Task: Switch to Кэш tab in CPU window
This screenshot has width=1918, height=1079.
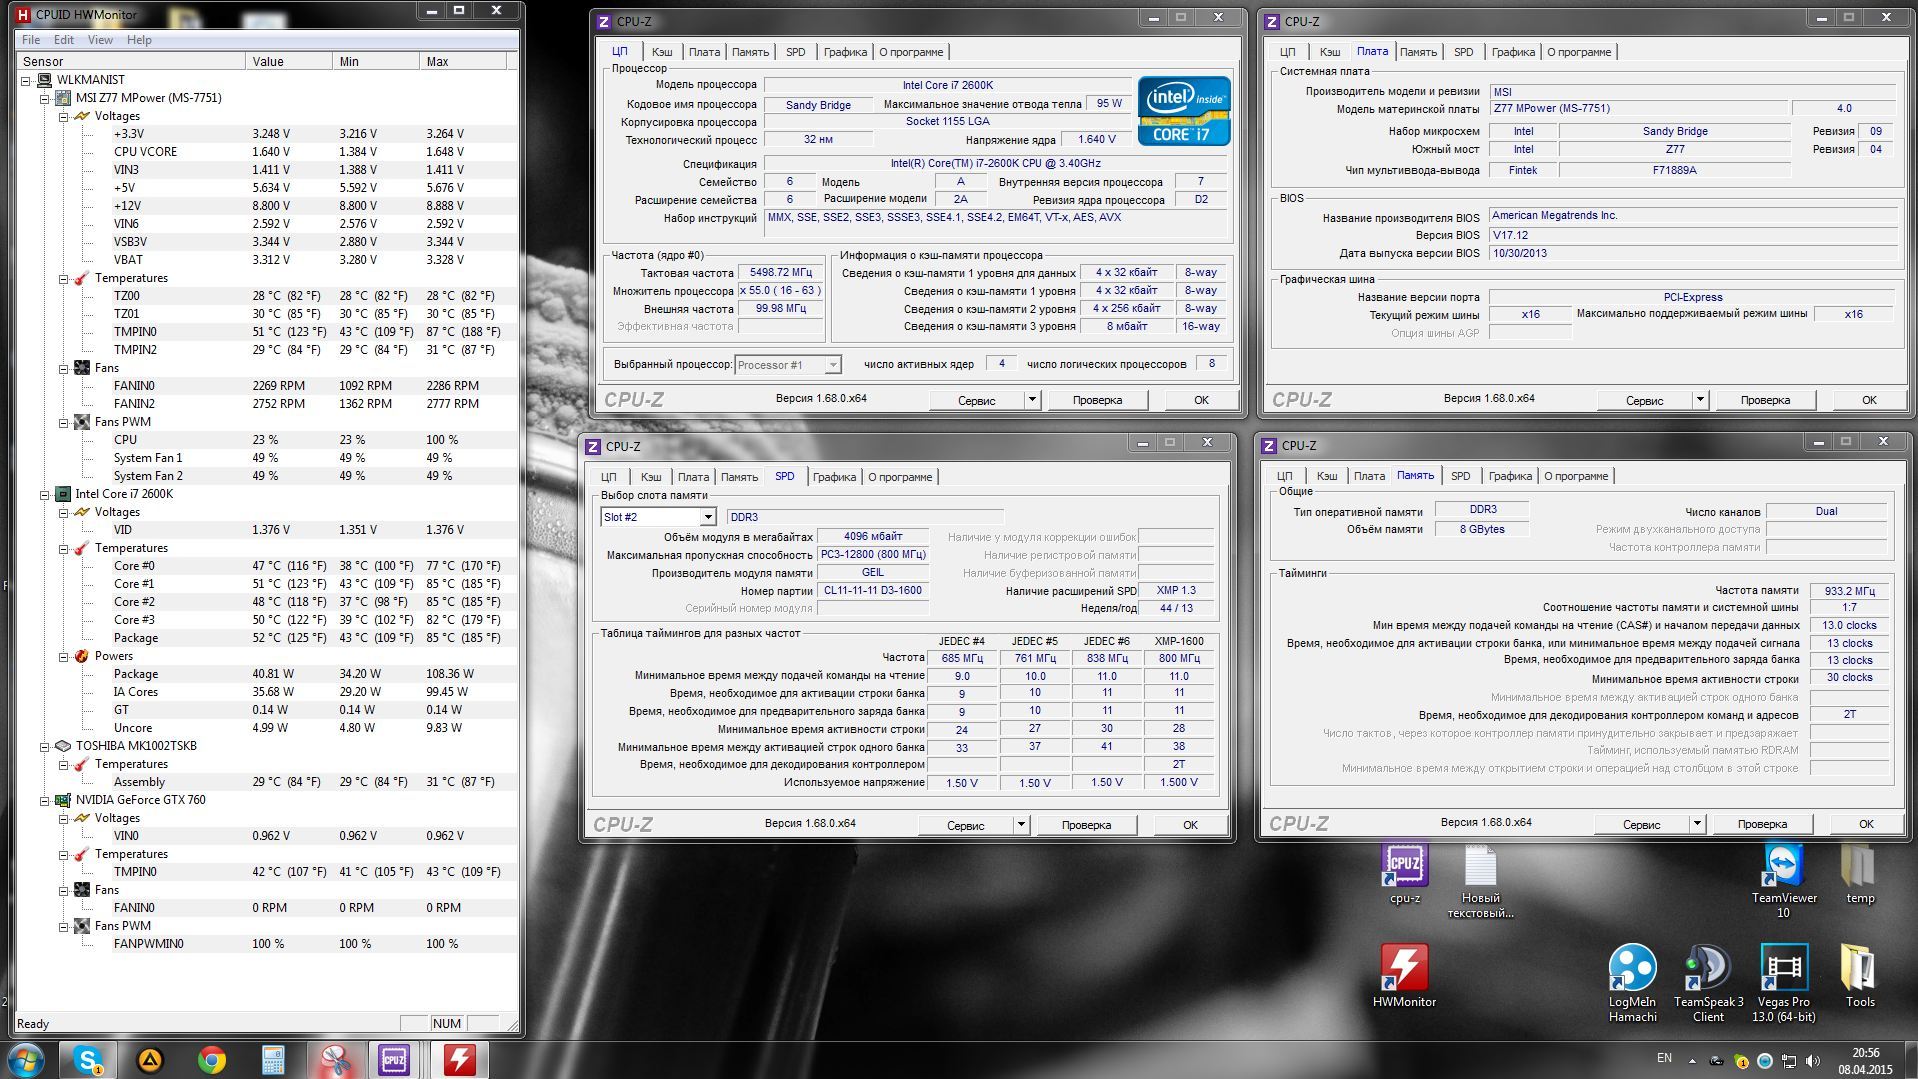Action: tap(662, 52)
